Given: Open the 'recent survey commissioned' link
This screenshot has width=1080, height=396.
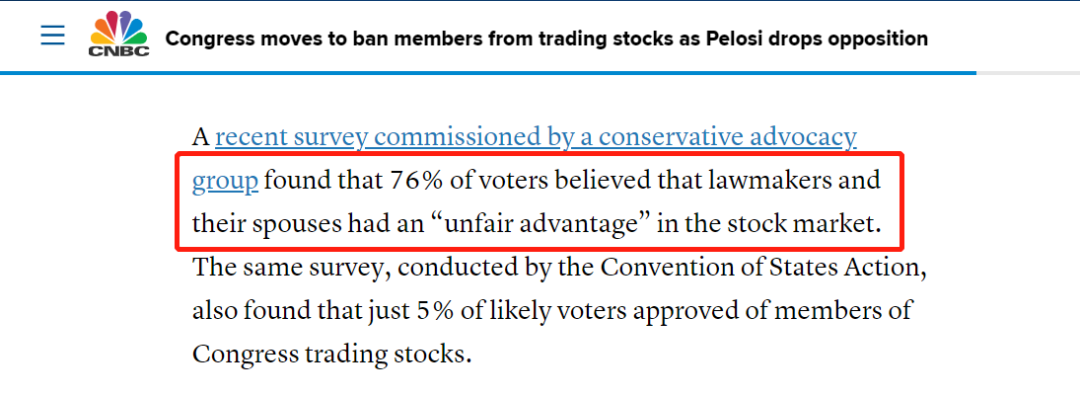Looking at the screenshot, I should pos(536,137).
